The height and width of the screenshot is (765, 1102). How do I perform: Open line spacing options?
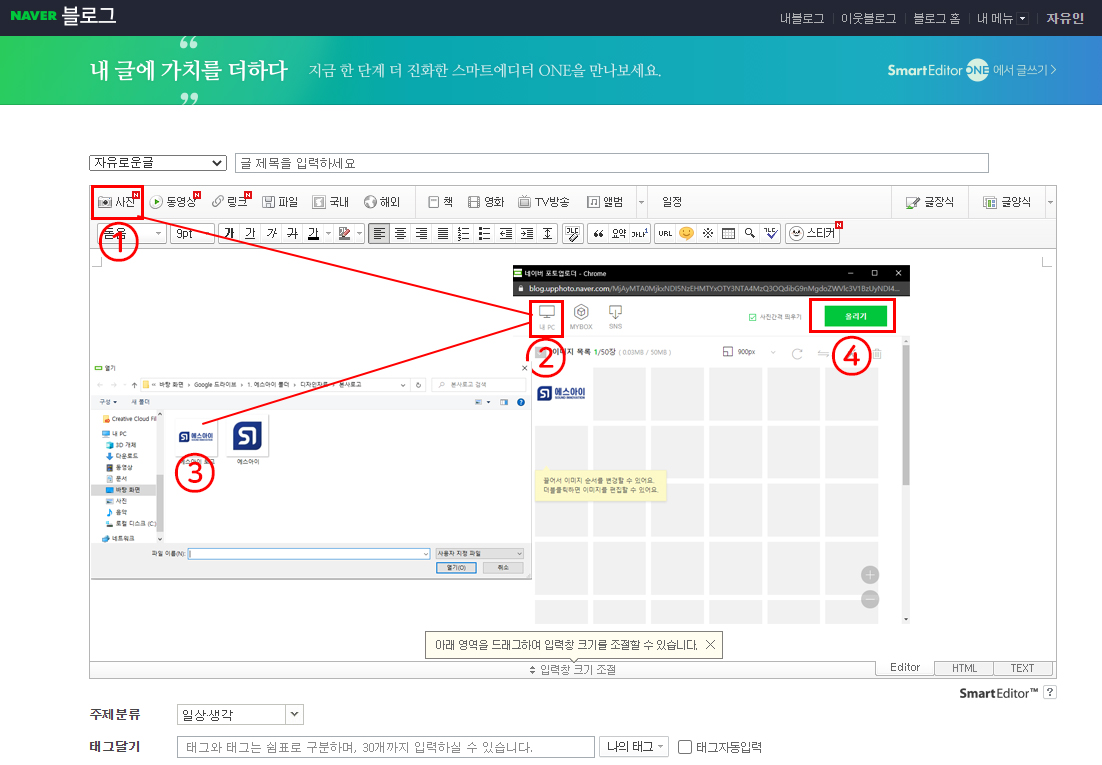[x=547, y=233]
